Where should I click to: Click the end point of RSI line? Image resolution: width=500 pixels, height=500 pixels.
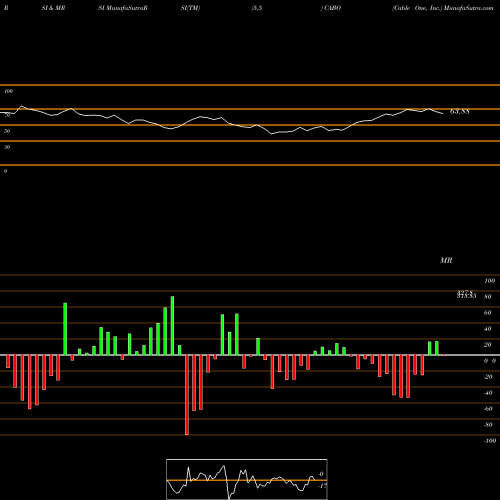(x=443, y=114)
